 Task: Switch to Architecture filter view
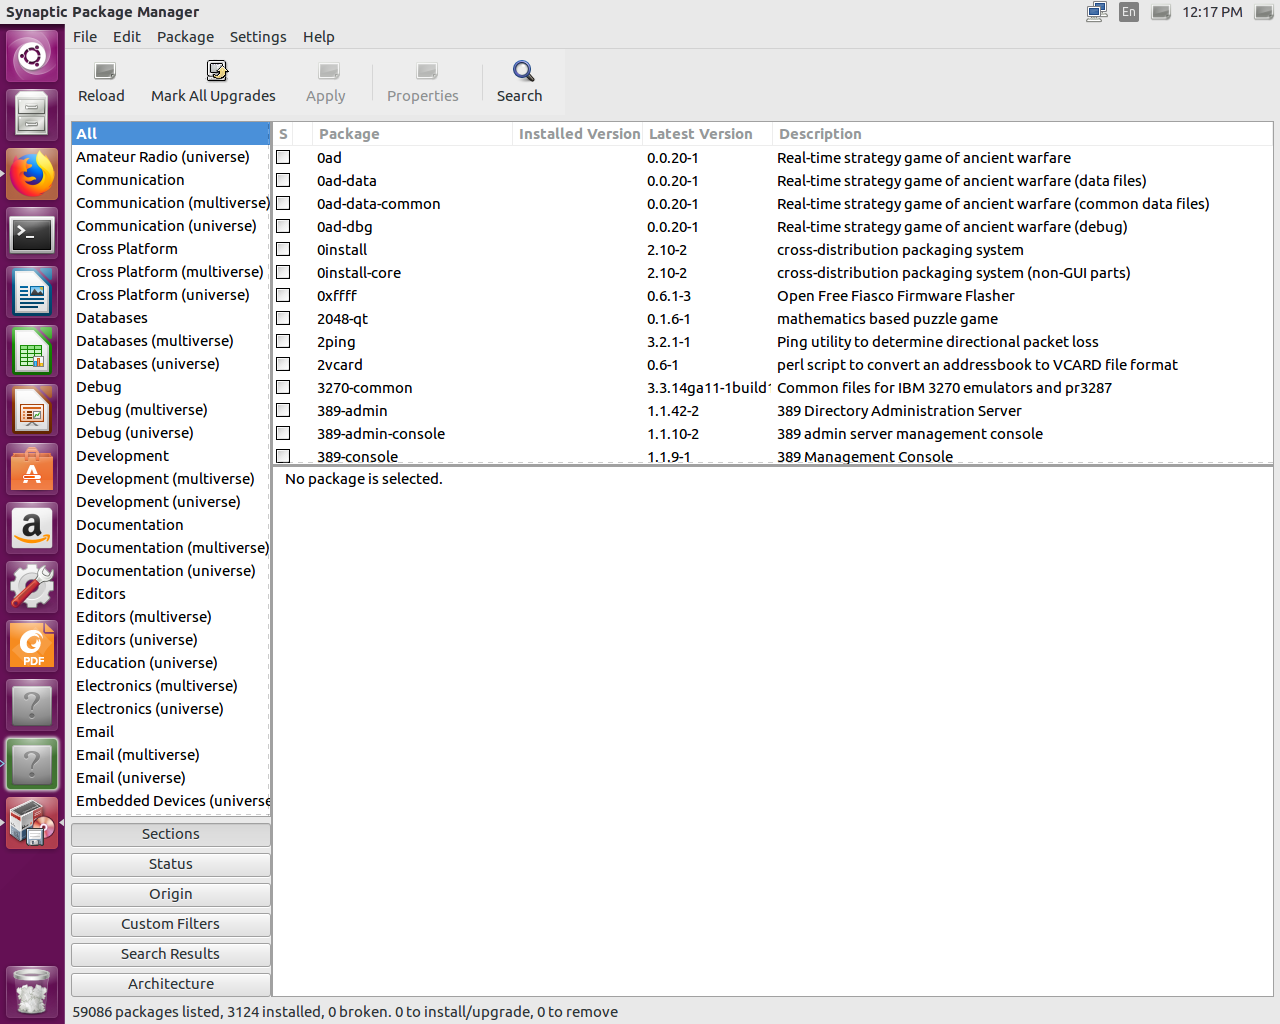tap(171, 984)
